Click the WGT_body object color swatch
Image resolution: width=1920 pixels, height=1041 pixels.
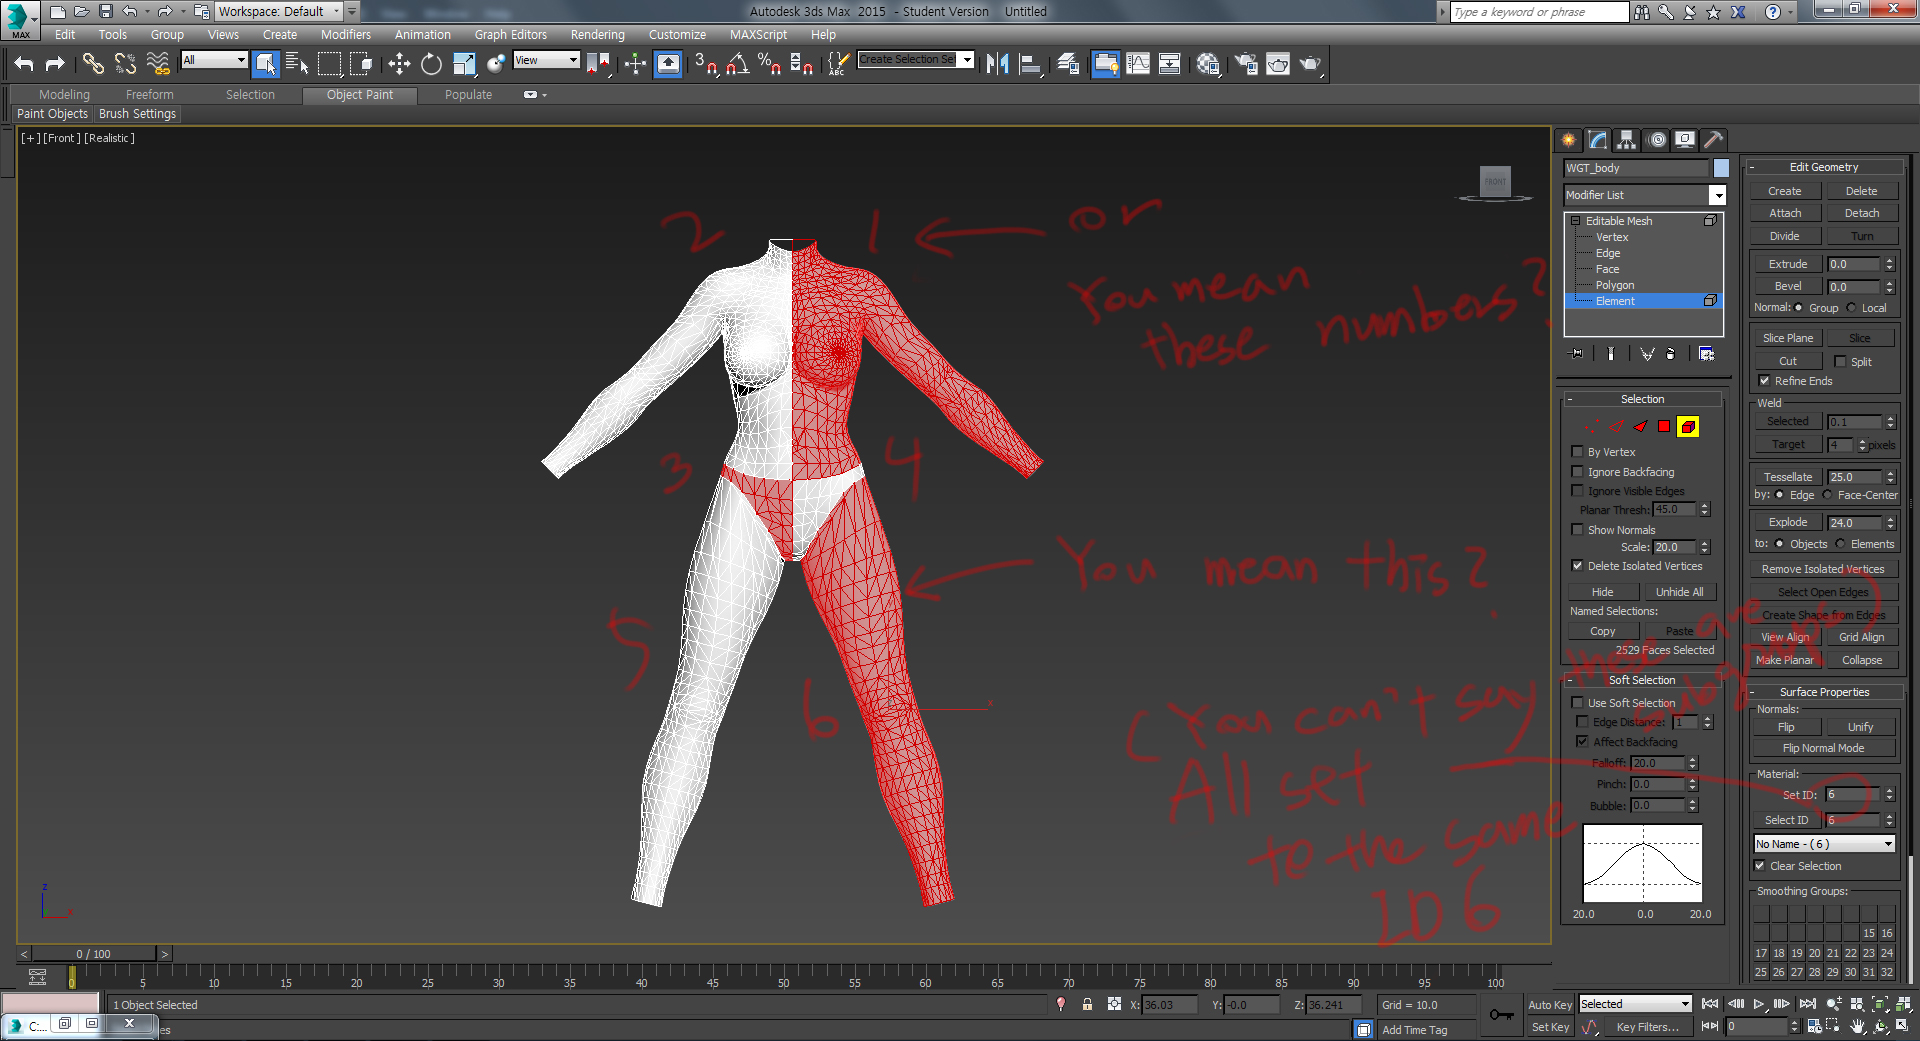pos(1721,168)
